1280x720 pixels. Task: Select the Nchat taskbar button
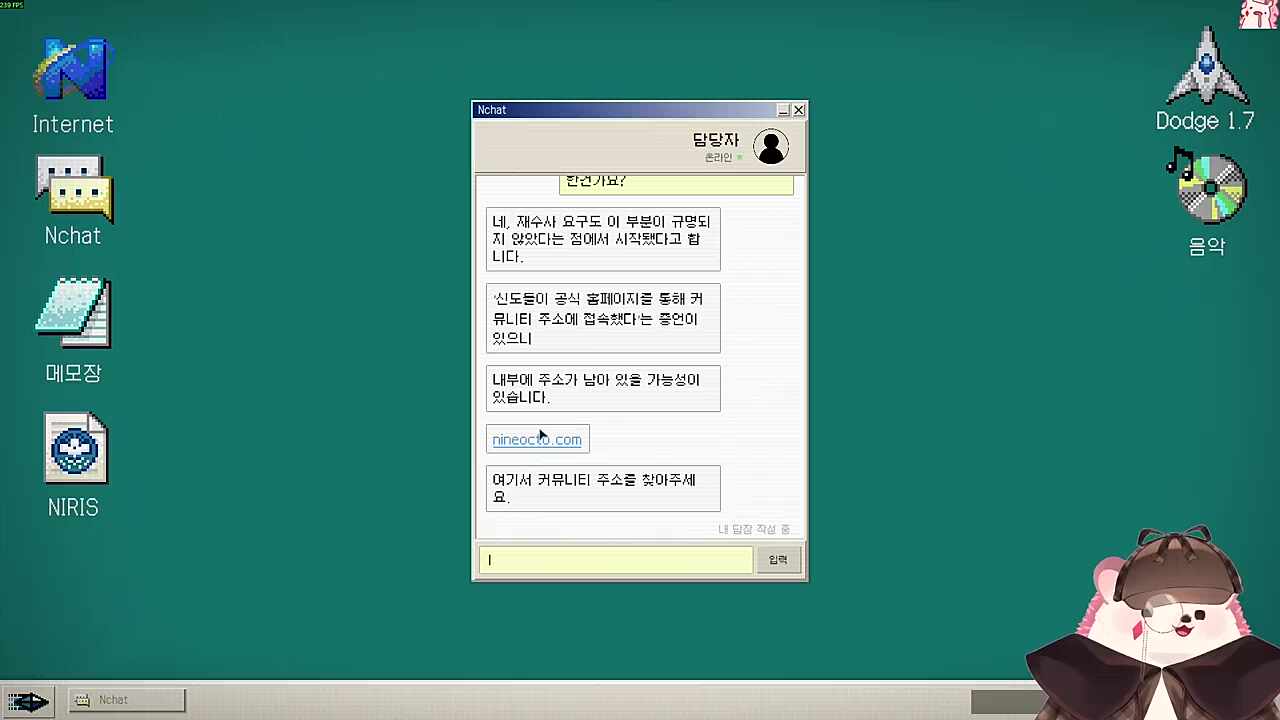click(127, 700)
